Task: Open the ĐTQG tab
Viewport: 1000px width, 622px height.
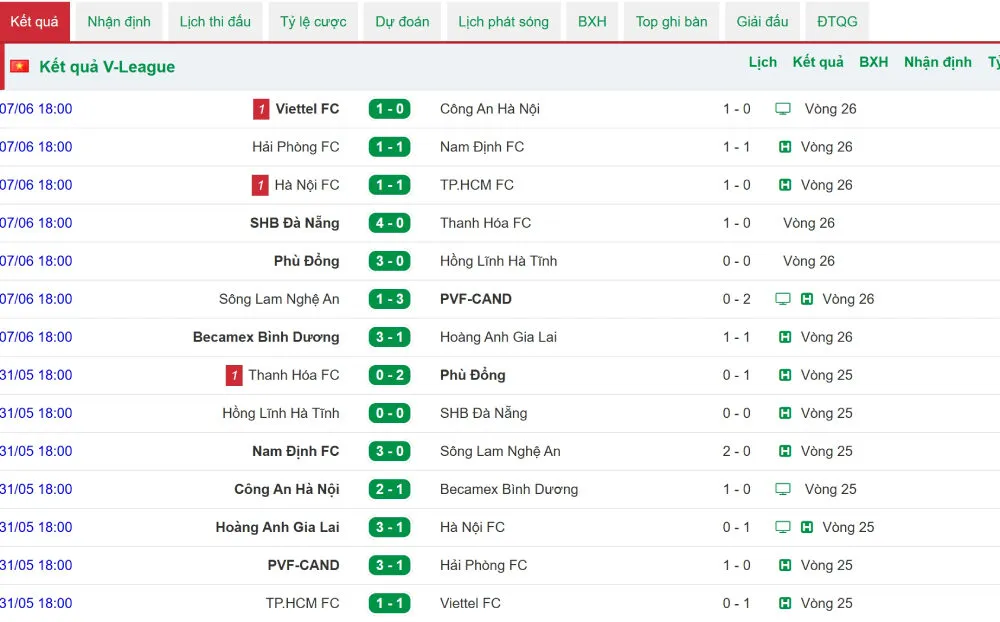Action: [x=837, y=22]
